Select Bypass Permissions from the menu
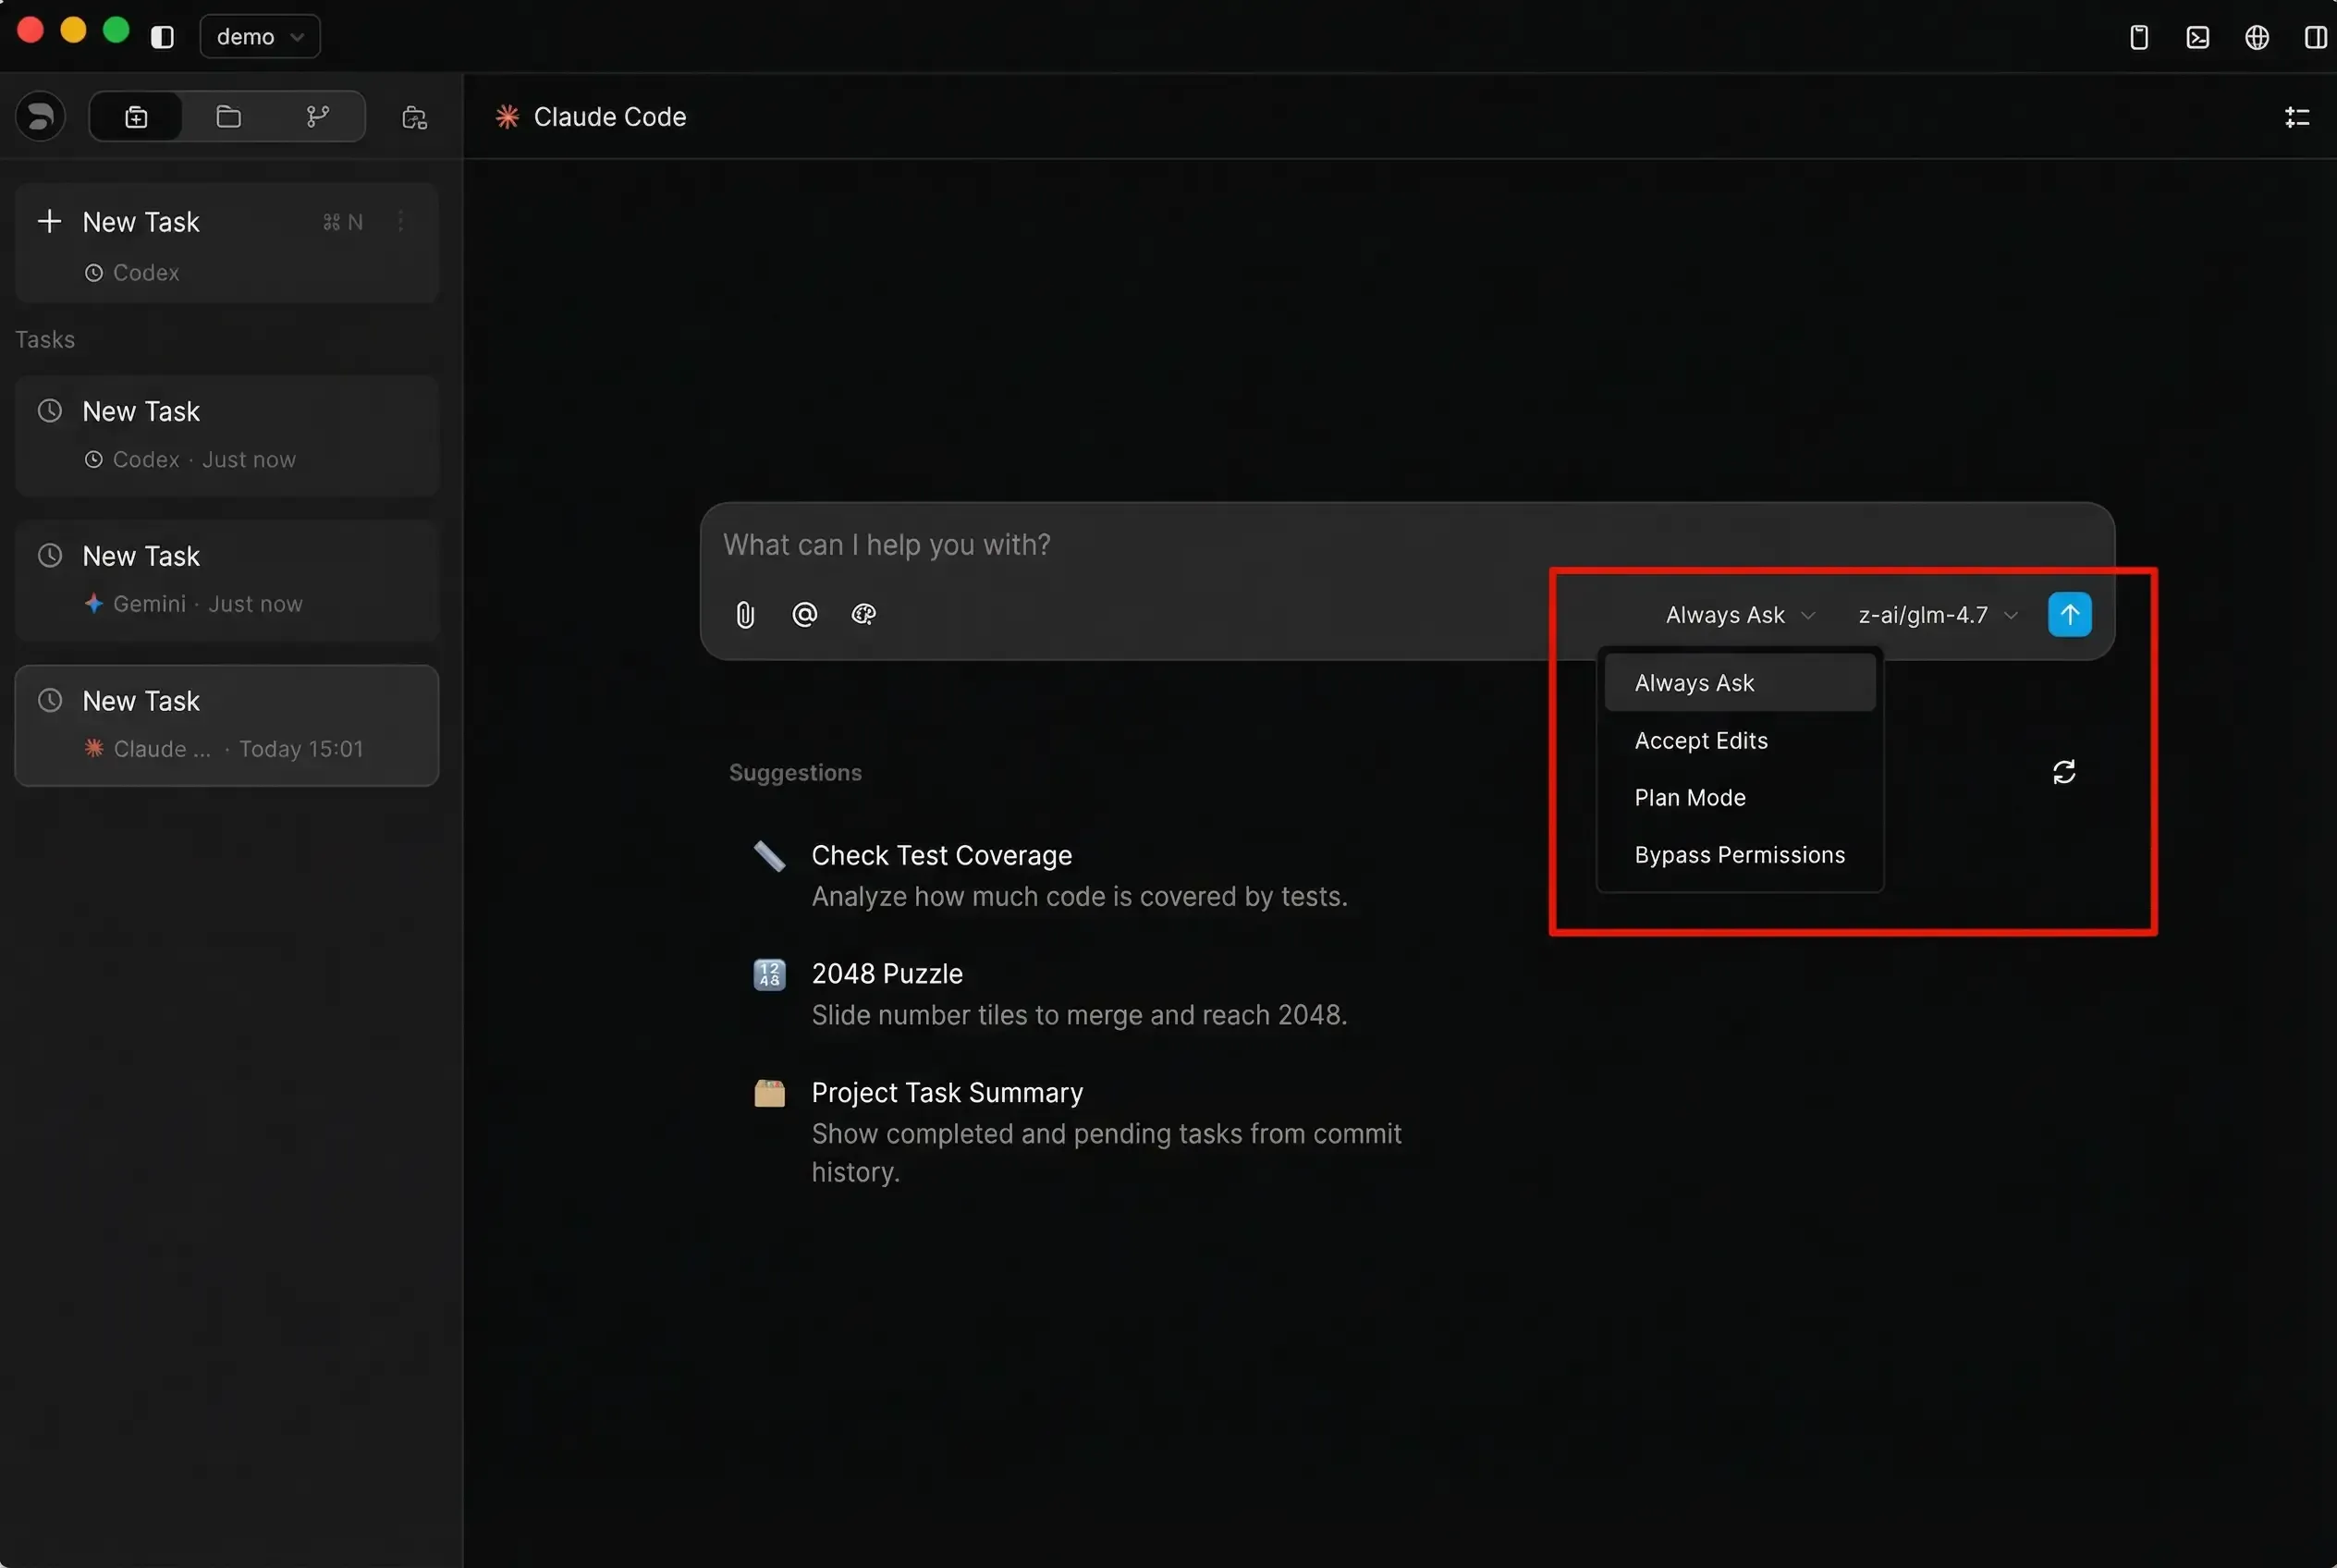This screenshot has height=1568, width=2337. tap(1739, 854)
